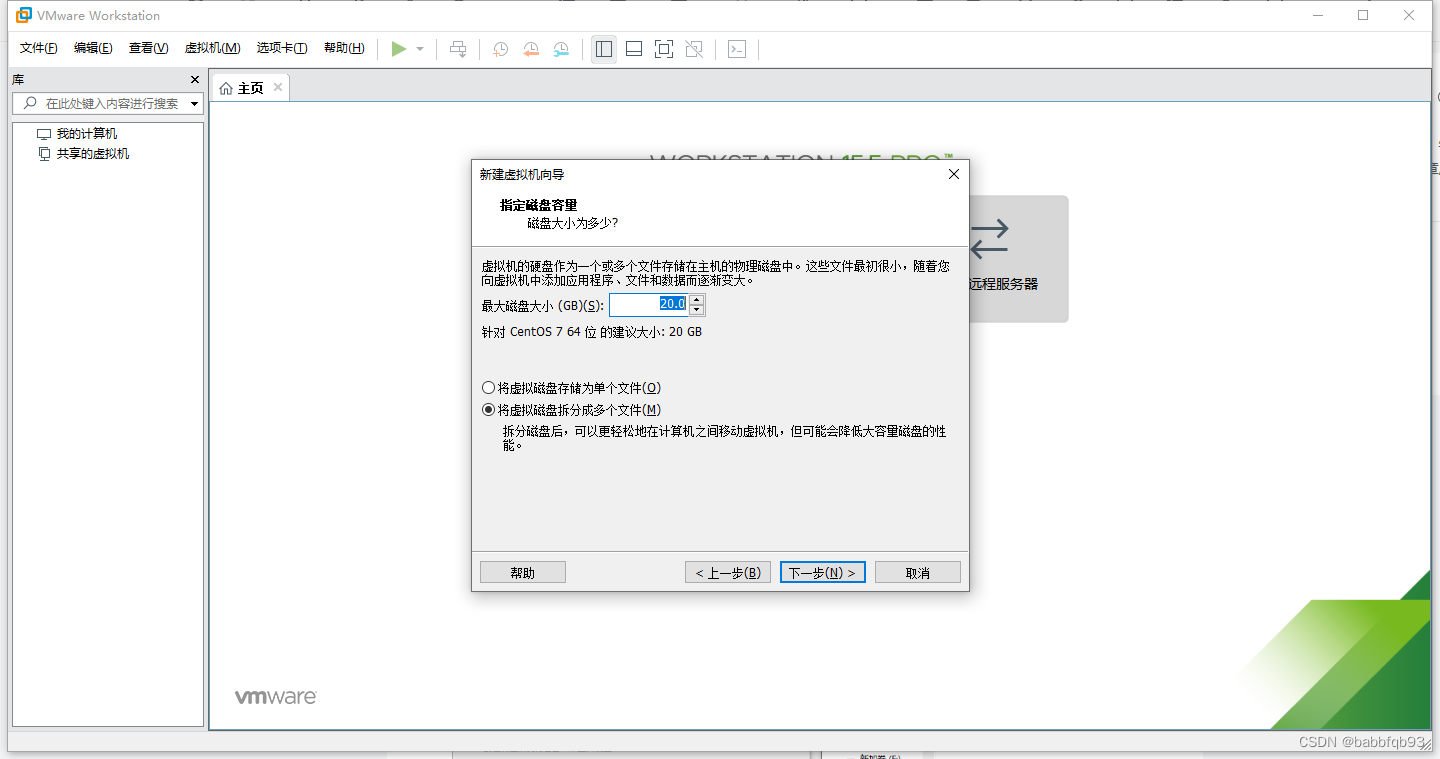Open the library search filter dropdown arrow
Viewport: 1440px width, 759px height.
pos(195,104)
